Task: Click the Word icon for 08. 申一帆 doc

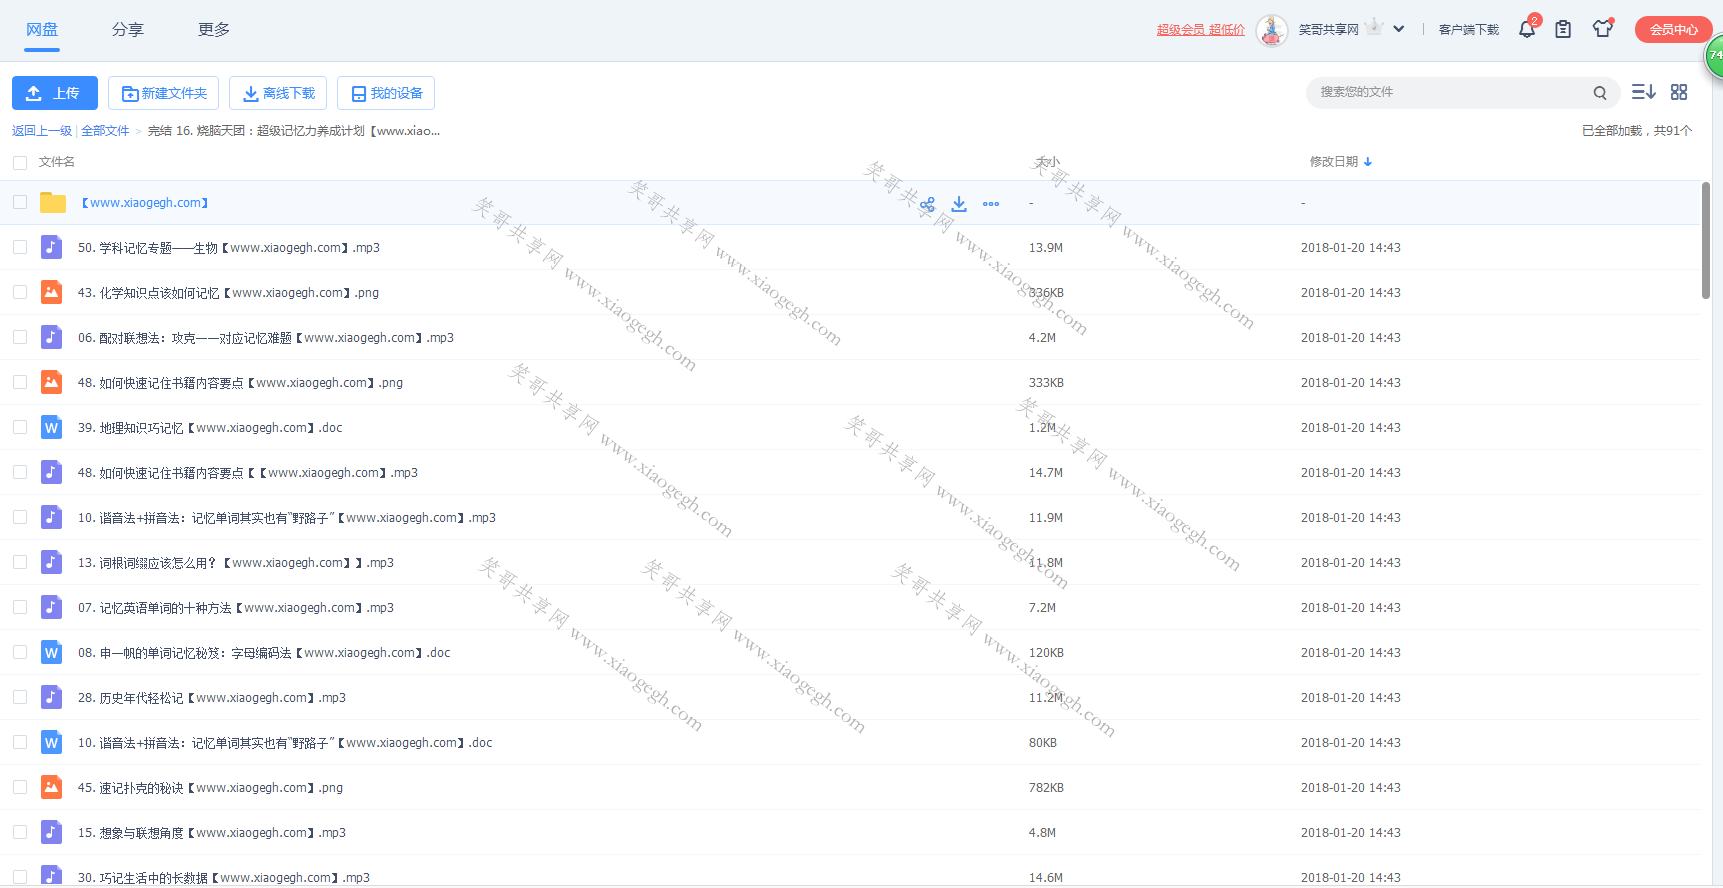Action: [51, 652]
